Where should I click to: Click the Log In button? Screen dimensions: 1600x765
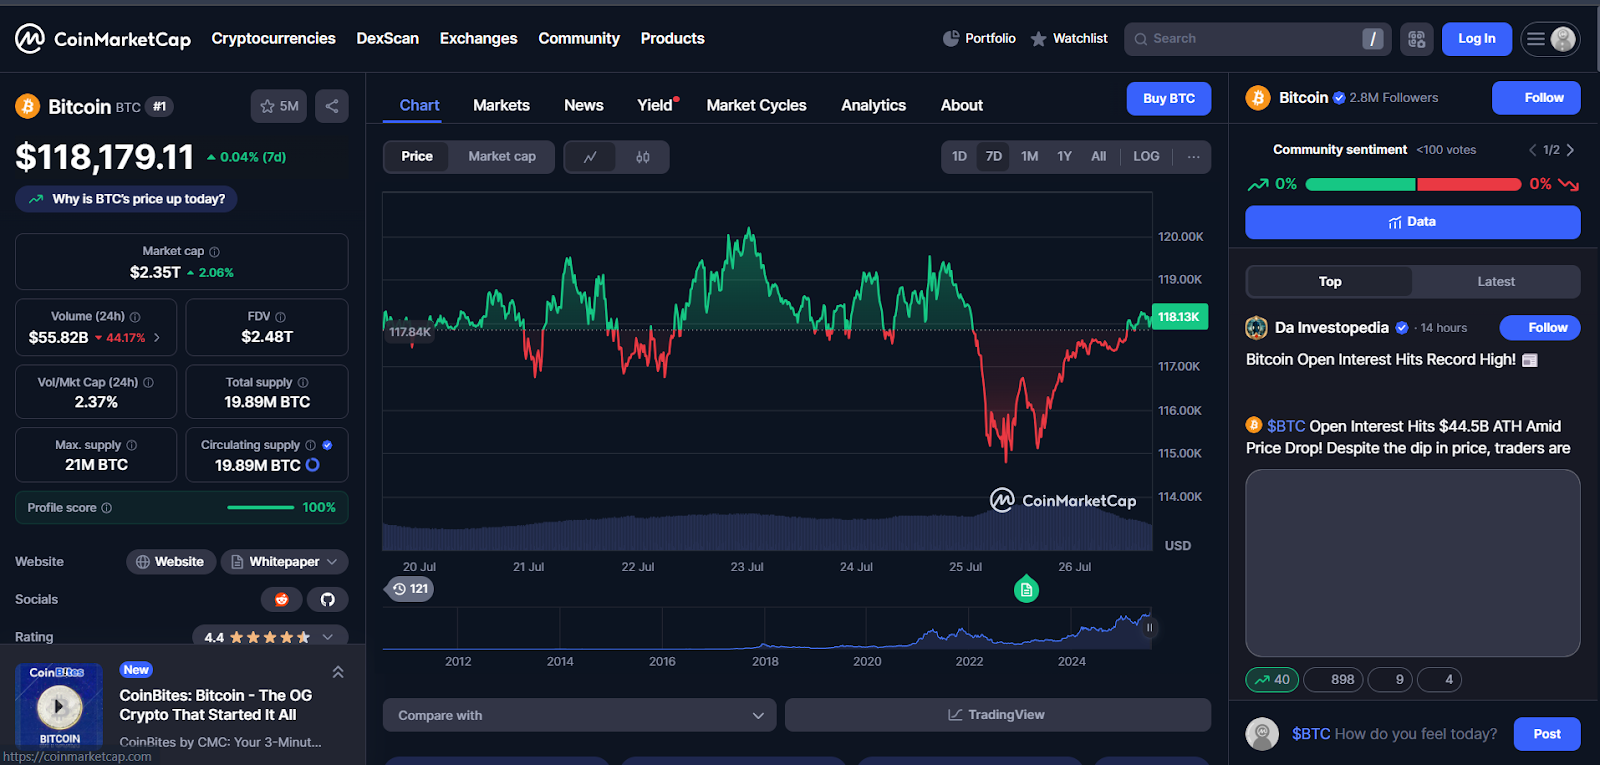[1476, 39]
